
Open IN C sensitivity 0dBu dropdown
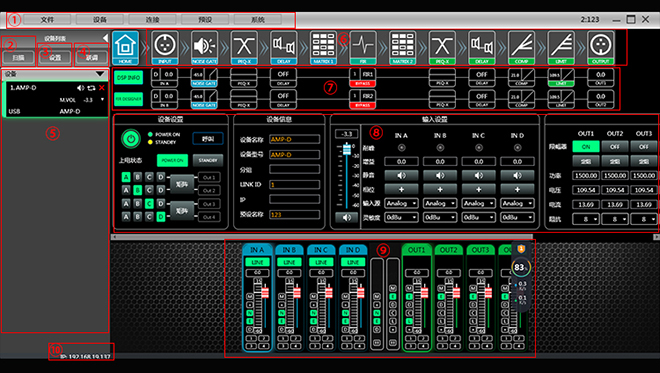pyautogui.click(x=479, y=217)
